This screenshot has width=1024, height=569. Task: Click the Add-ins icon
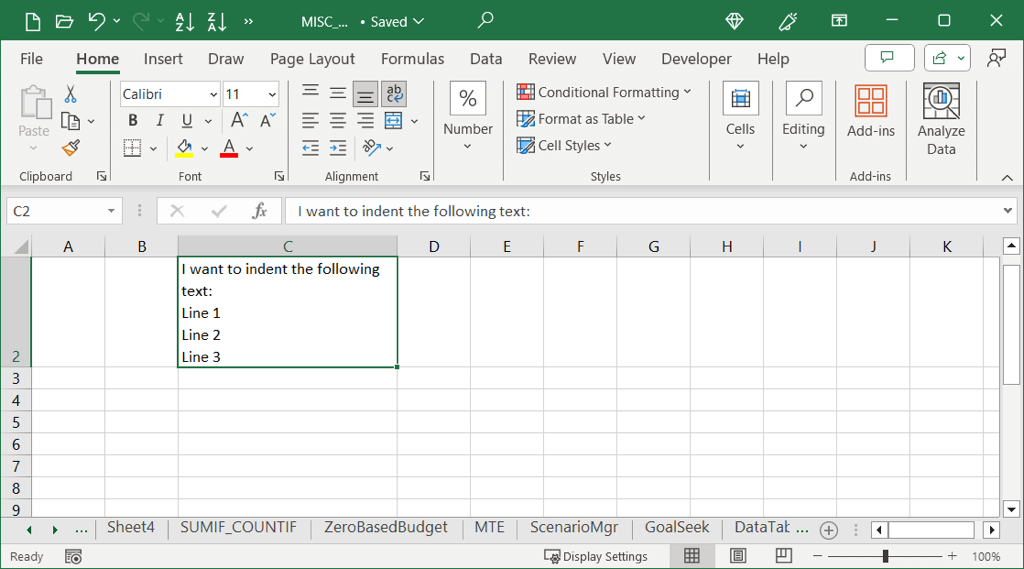[x=870, y=111]
